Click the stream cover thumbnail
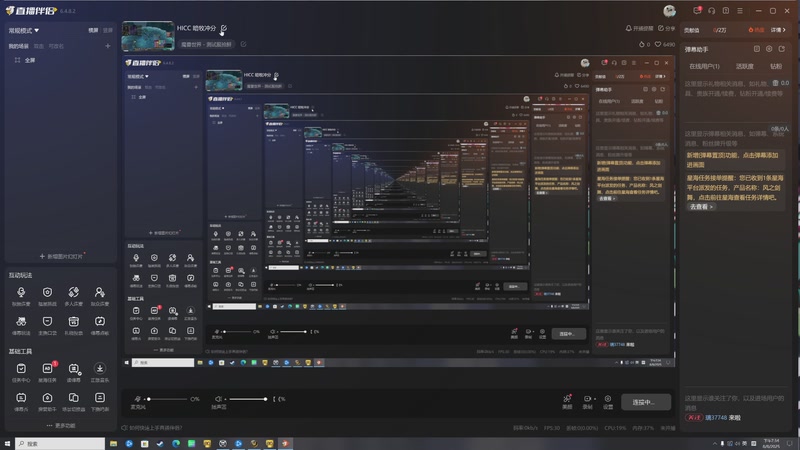This screenshot has height=450, width=800. [148, 36]
